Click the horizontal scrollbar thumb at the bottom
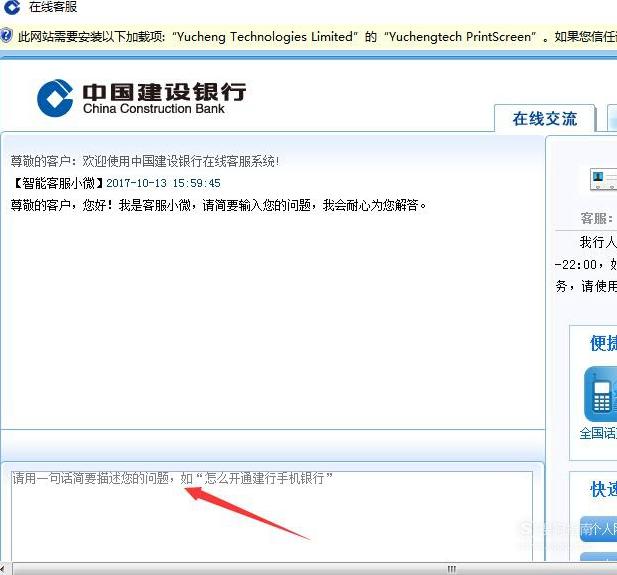This screenshot has height=575, width=617. pos(315,569)
